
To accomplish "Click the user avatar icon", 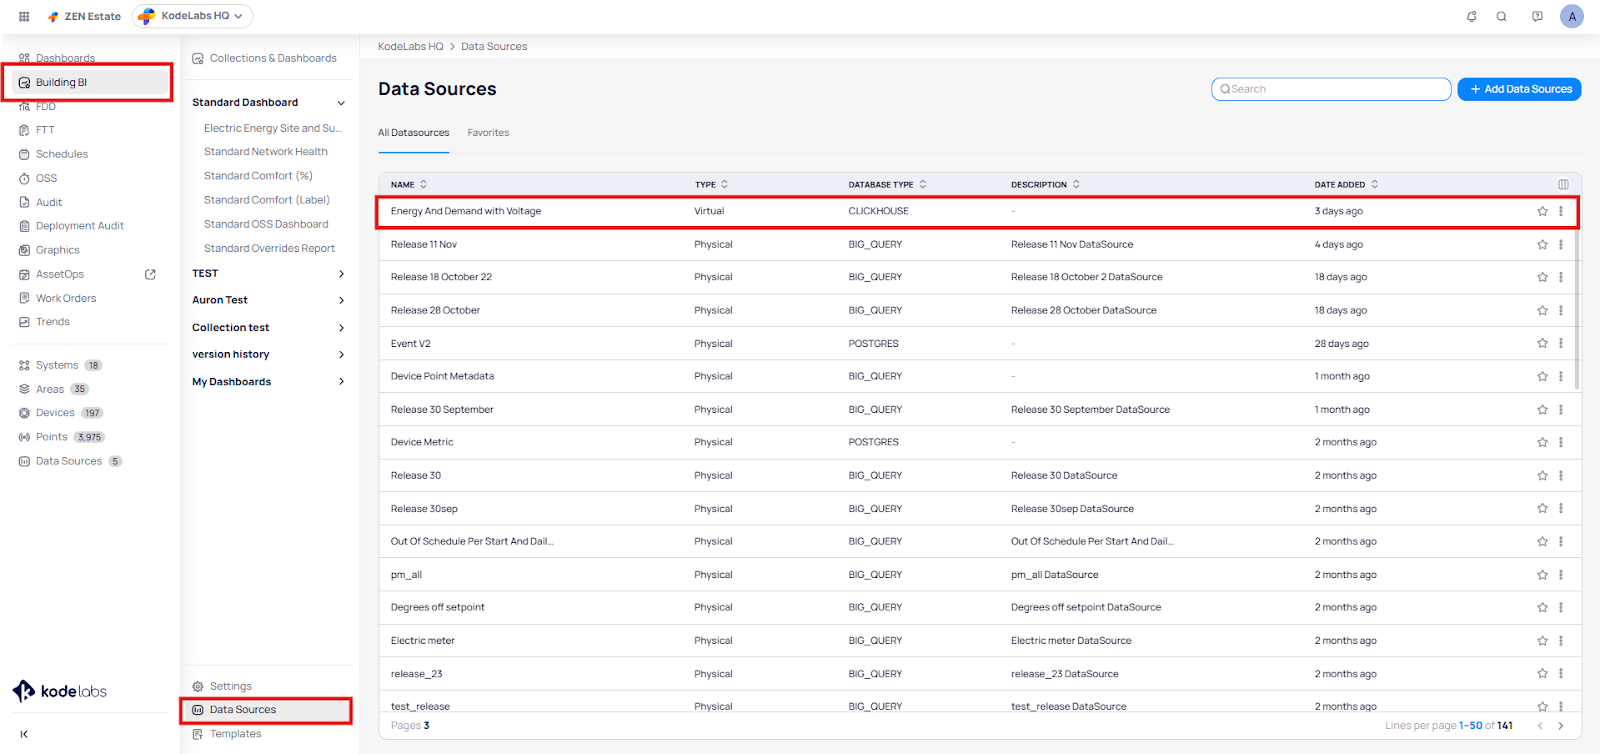I will 1572,16.
